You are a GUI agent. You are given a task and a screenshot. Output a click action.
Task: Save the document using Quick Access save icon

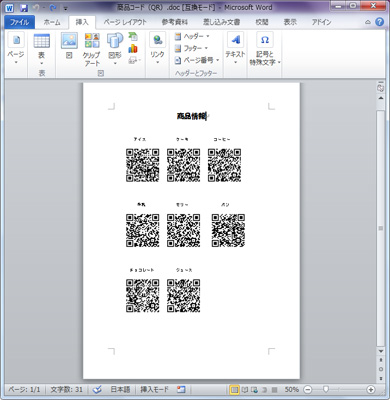pos(24,8)
